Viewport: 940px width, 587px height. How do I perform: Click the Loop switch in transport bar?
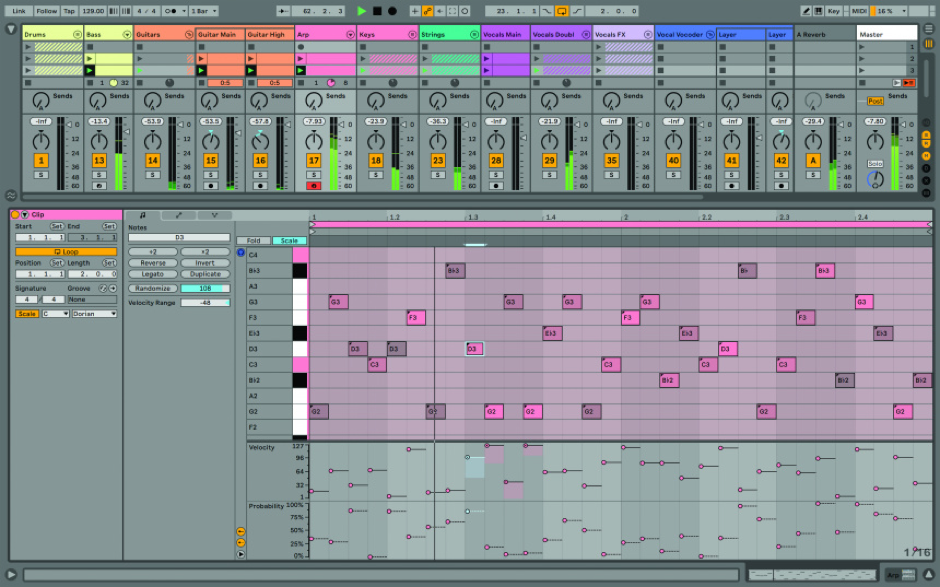click(x=561, y=11)
